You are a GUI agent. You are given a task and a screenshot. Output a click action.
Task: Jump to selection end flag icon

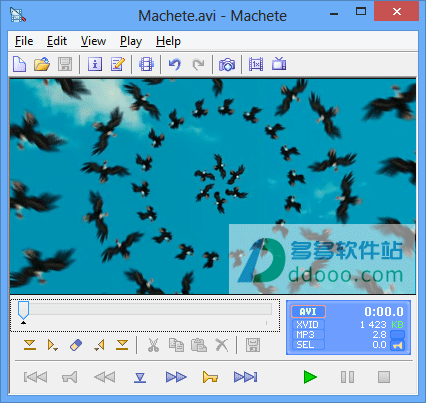(x=99, y=345)
